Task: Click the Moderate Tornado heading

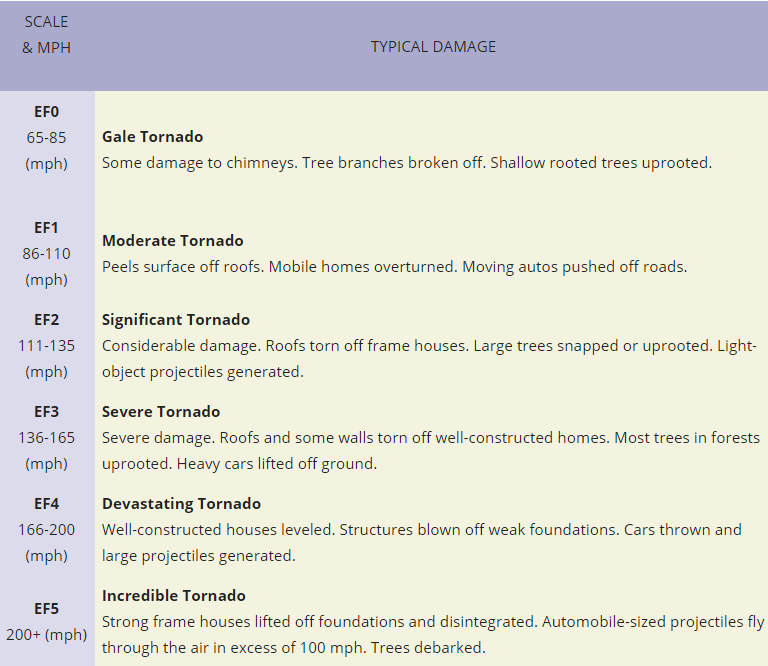Action: (x=172, y=241)
